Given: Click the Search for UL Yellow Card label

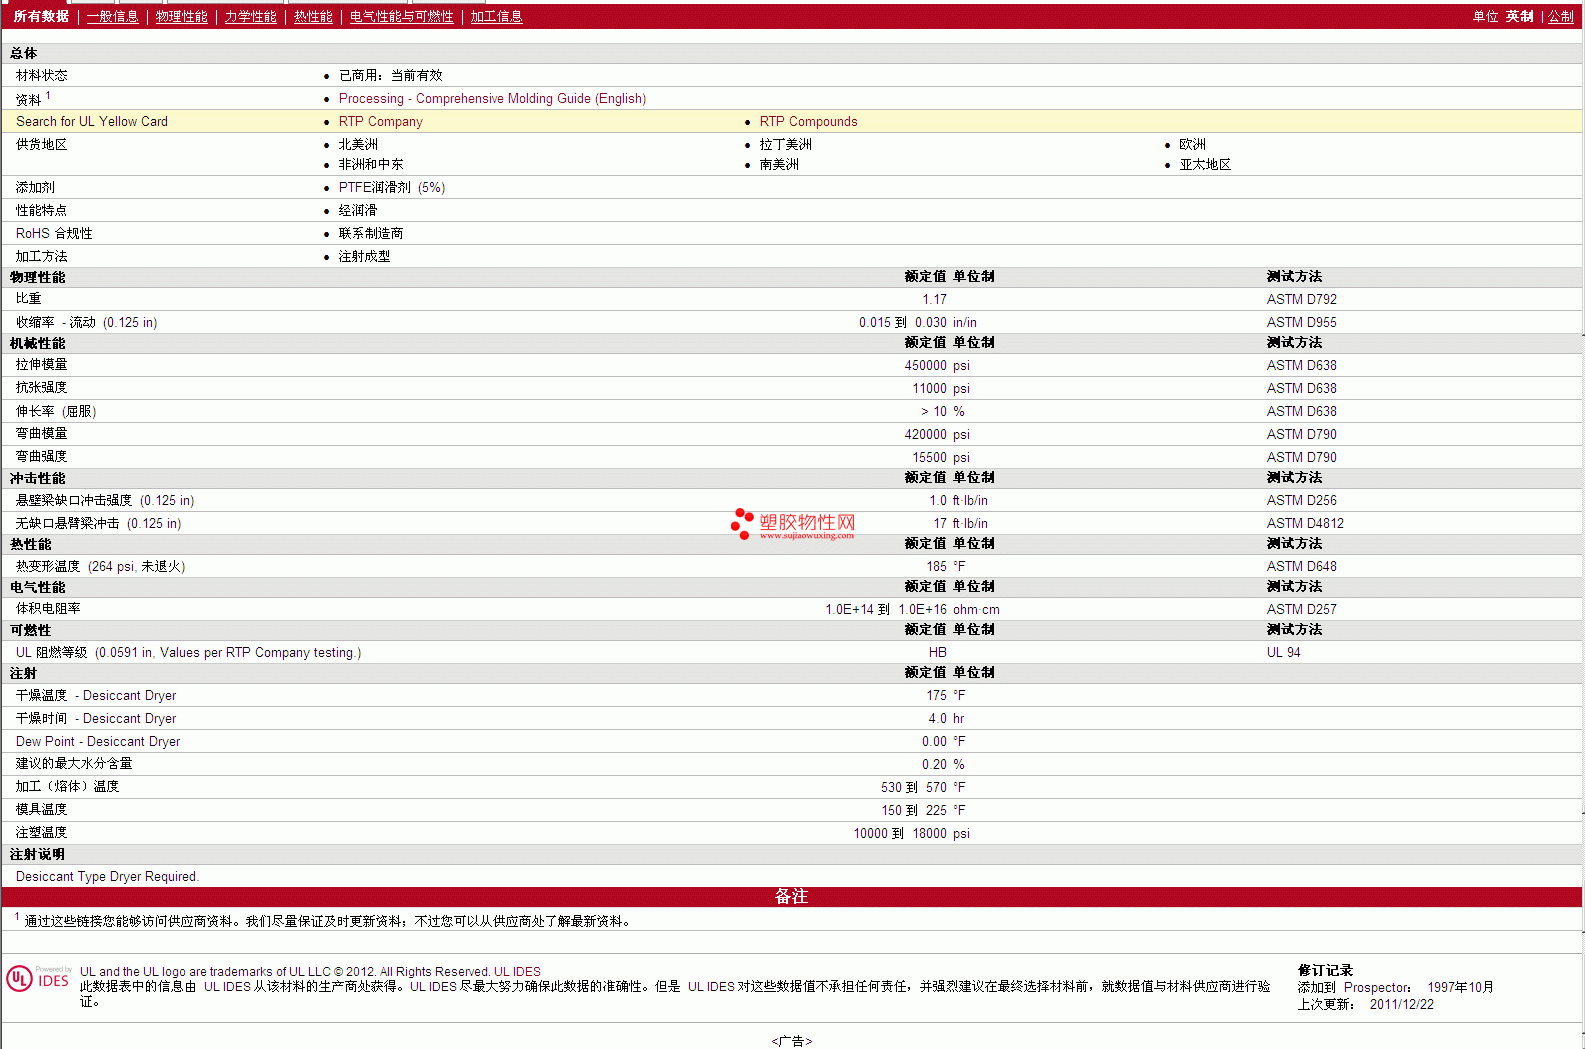Looking at the screenshot, I should [x=92, y=121].
